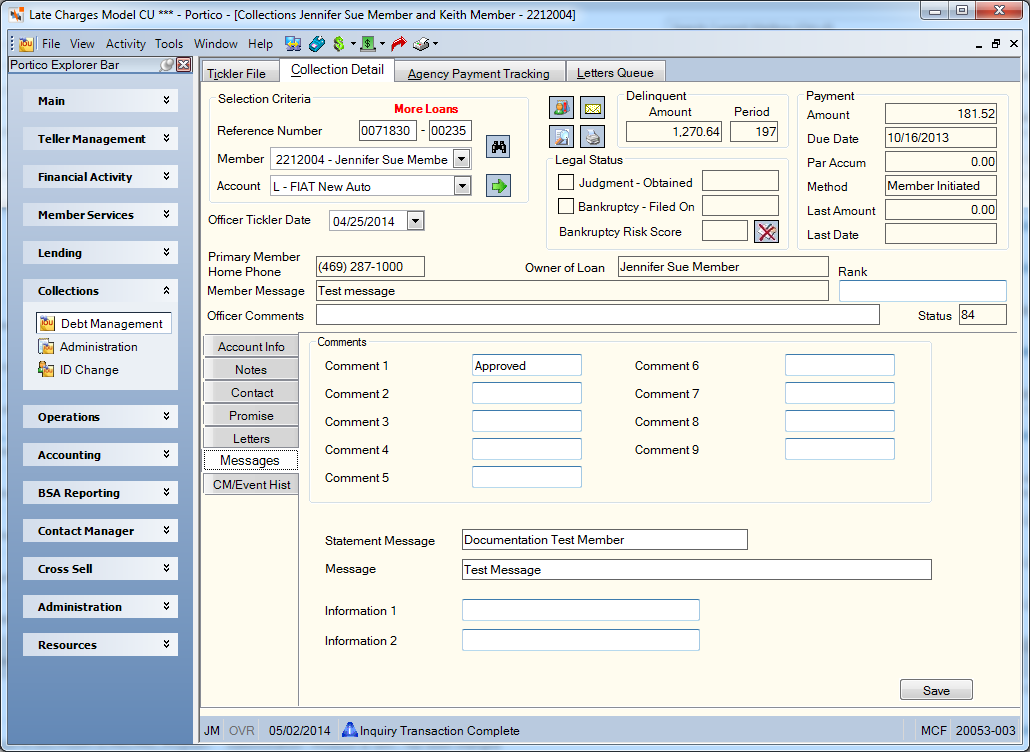Image resolution: width=1030 pixels, height=752 pixels.
Task: Open the Debt Management item icon
Action: click(x=47, y=323)
